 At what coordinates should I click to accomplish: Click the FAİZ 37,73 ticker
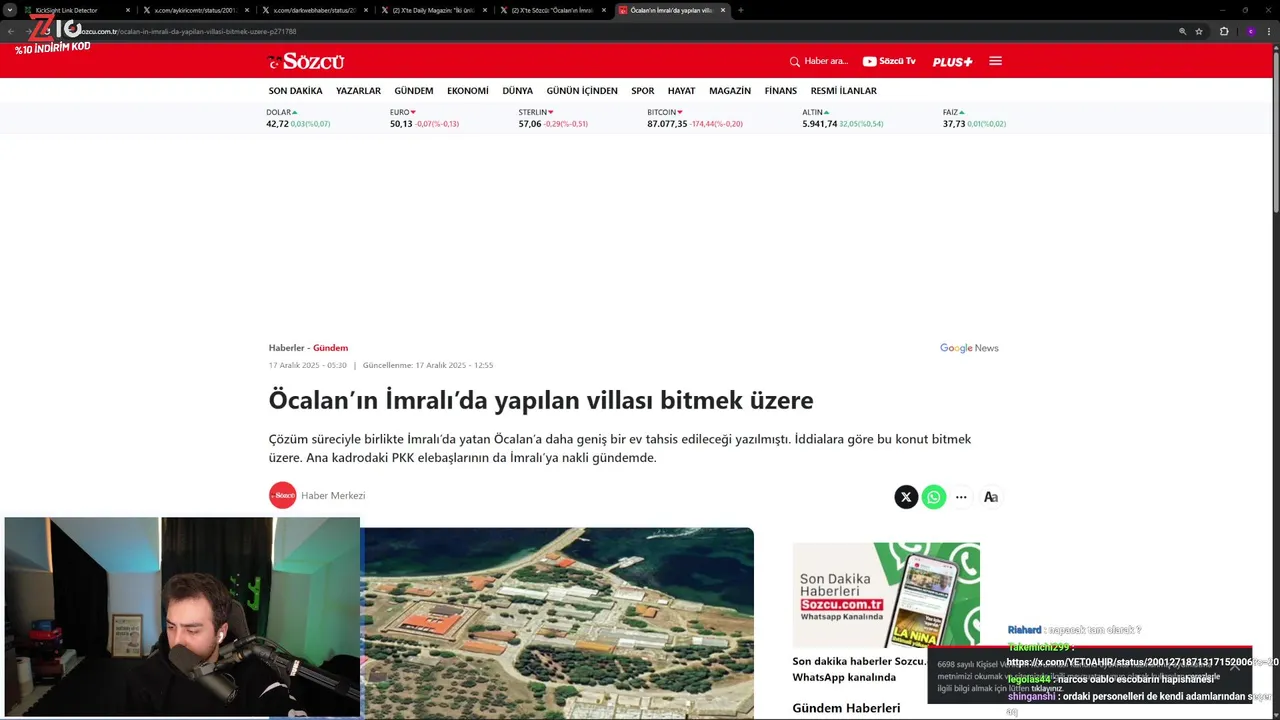(974, 118)
